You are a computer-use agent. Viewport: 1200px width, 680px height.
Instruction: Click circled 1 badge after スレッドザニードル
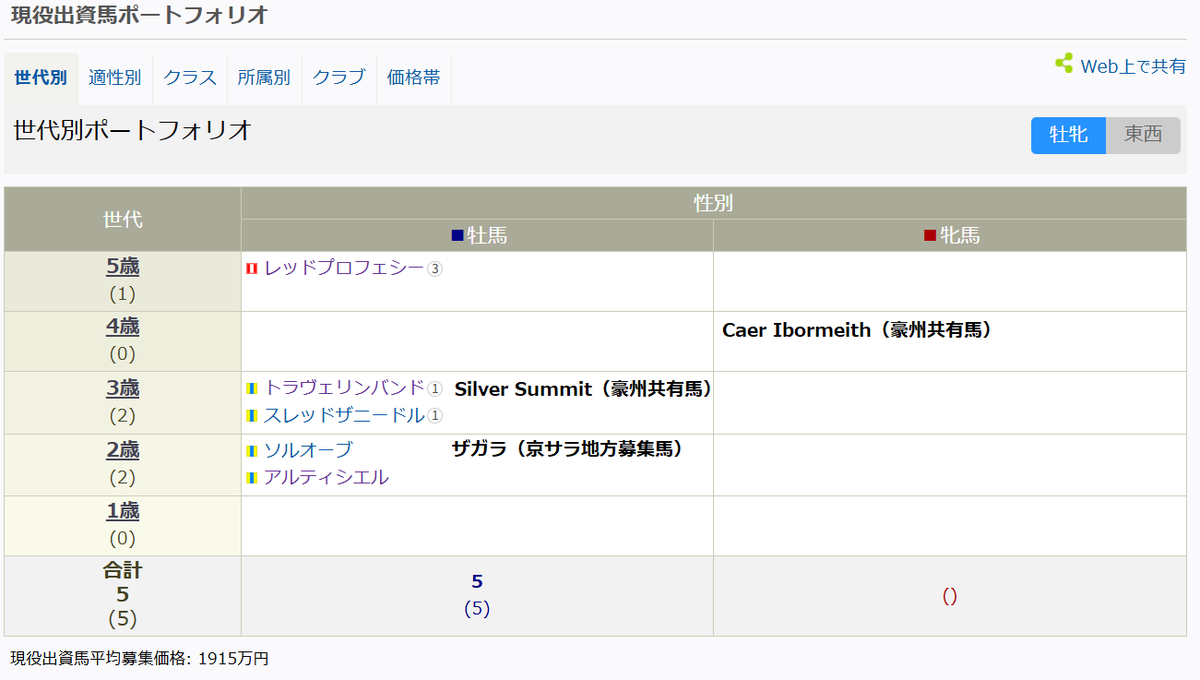(x=435, y=416)
